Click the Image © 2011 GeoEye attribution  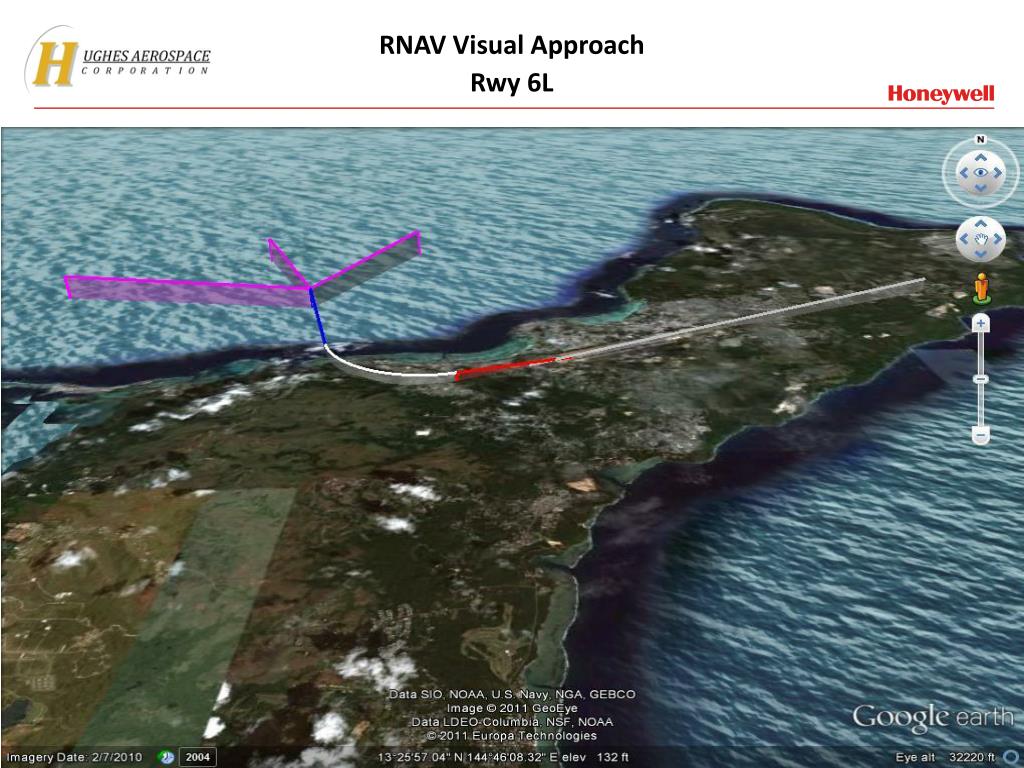512,708
